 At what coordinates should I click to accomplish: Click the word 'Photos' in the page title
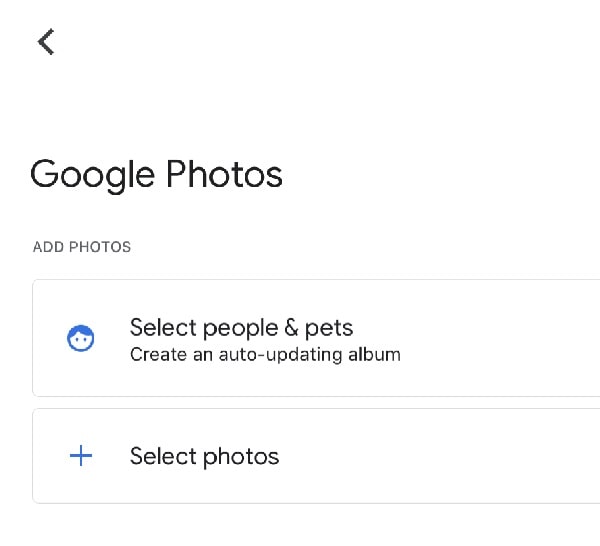tap(224, 175)
